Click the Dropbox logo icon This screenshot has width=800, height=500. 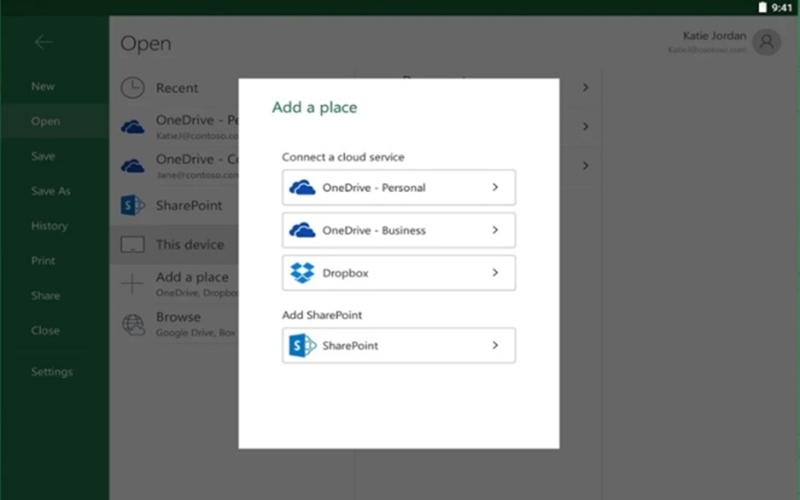(302, 272)
